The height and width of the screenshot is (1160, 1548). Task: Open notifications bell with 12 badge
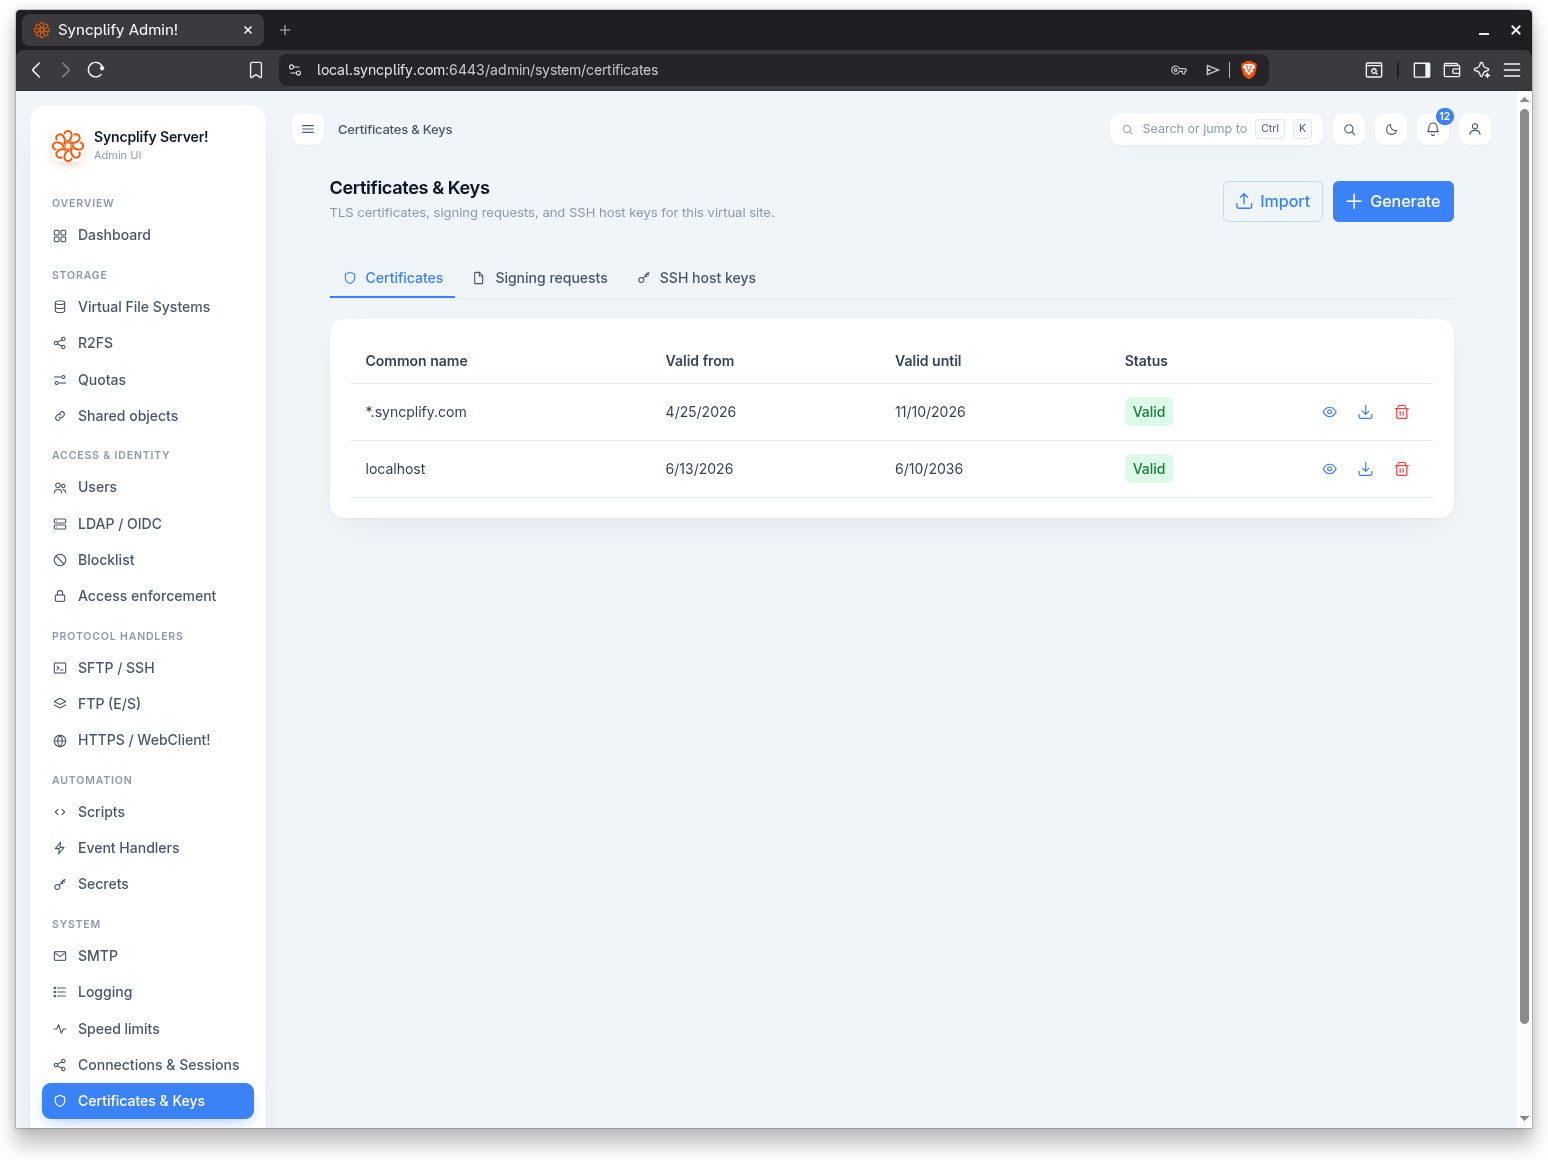(1433, 129)
